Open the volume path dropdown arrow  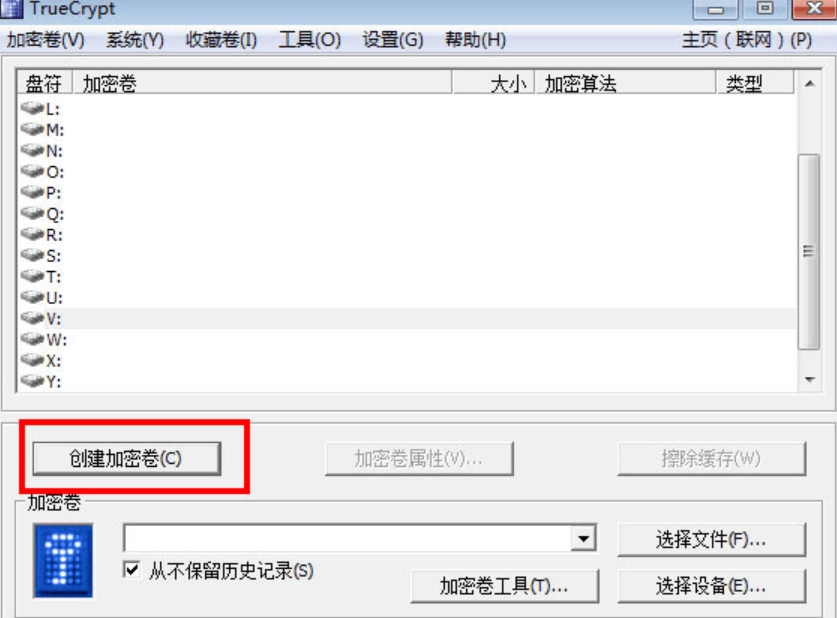click(x=583, y=538)
